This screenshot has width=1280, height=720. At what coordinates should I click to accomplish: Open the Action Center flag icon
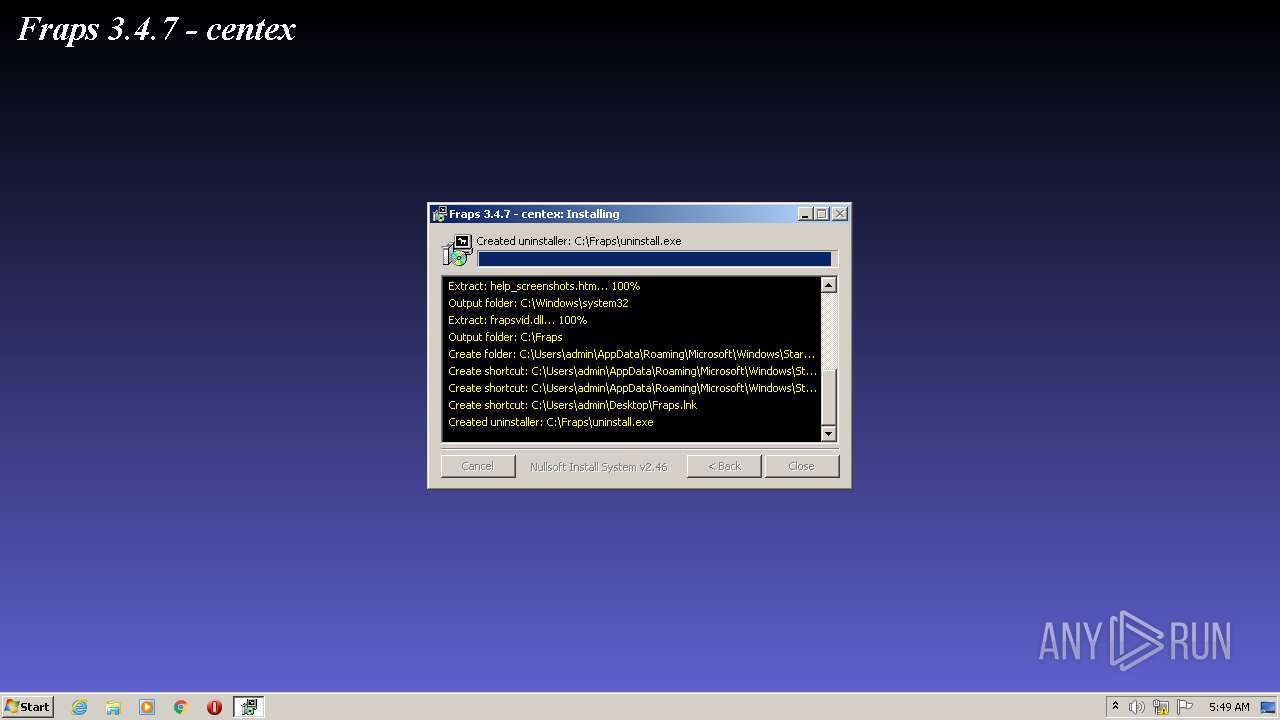pos(1185,707)
